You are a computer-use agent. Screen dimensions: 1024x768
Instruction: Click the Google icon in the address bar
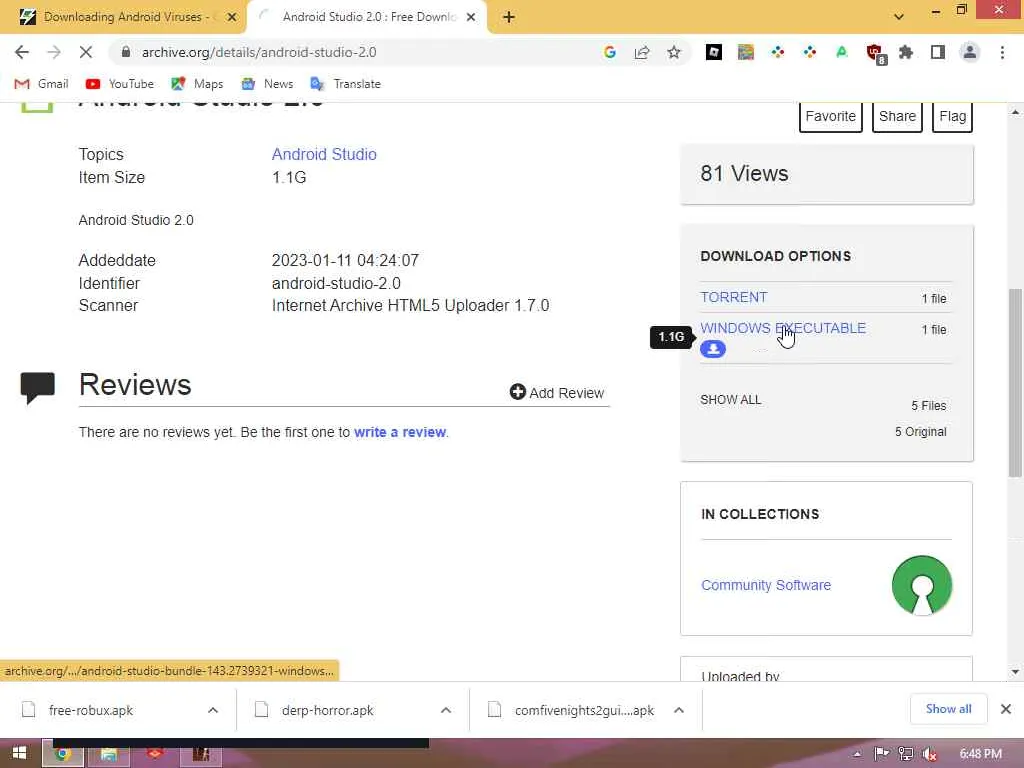[x=610, y=52]
